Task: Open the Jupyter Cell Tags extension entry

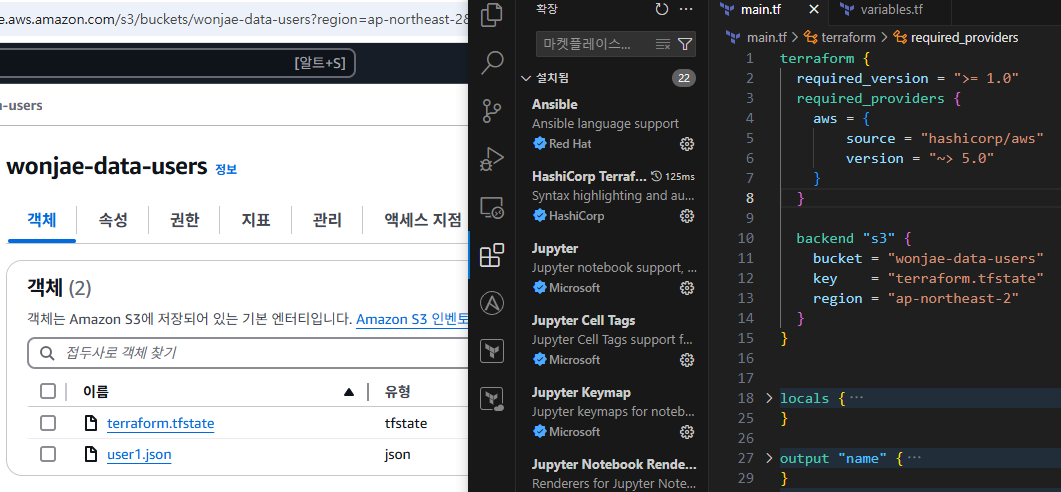Action: (x=613, y=339)
